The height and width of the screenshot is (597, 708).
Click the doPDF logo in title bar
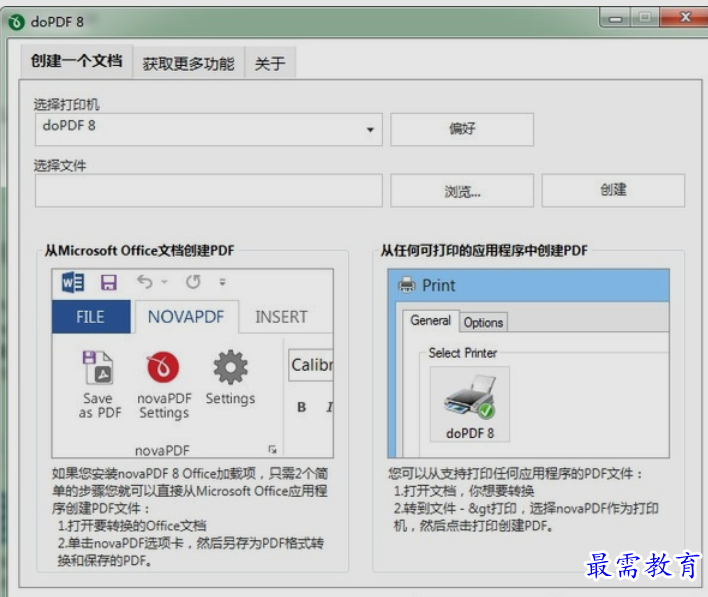click(17, 22)
